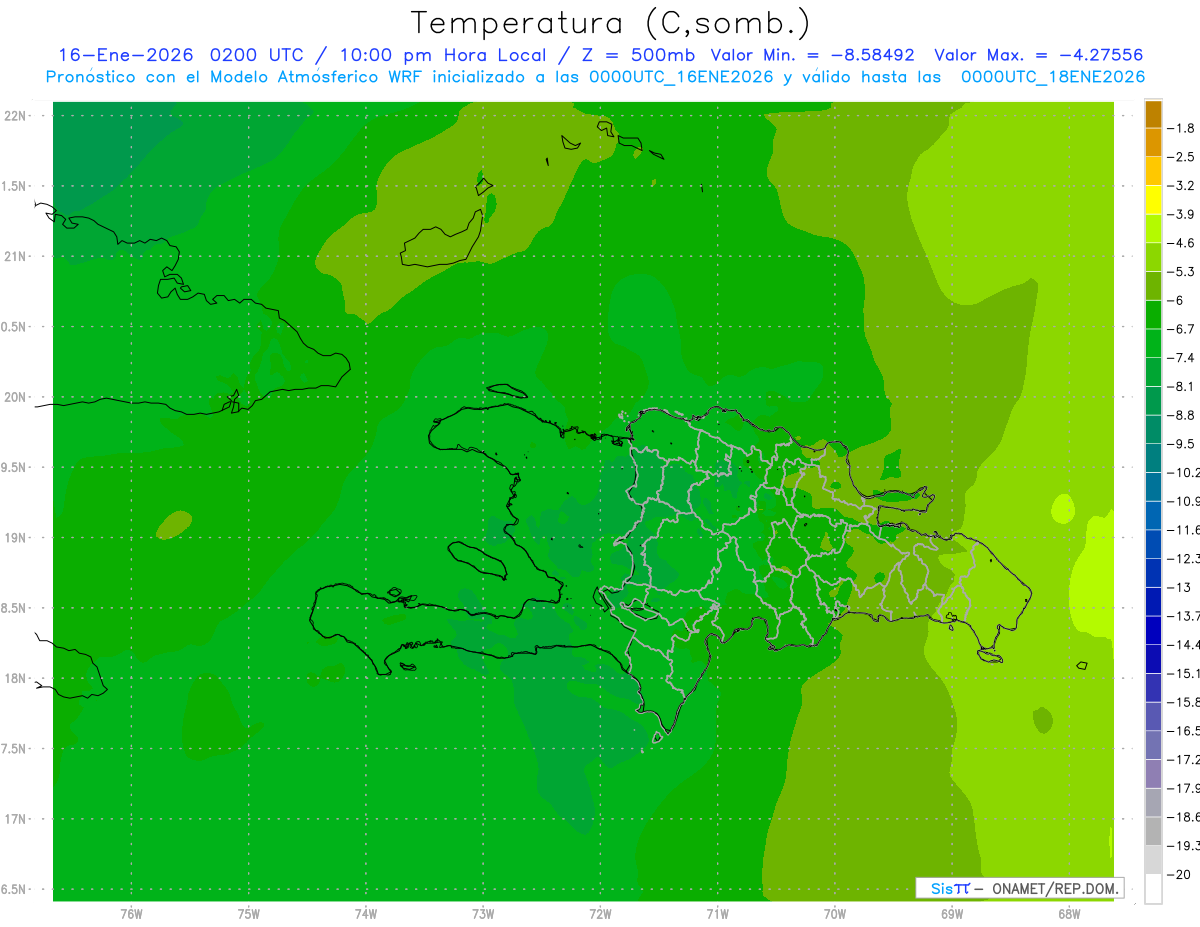This screenshot has height=927, width=1200.
Task: Click the white bottom swatch below -20
Action: [x=1153, y=889]
